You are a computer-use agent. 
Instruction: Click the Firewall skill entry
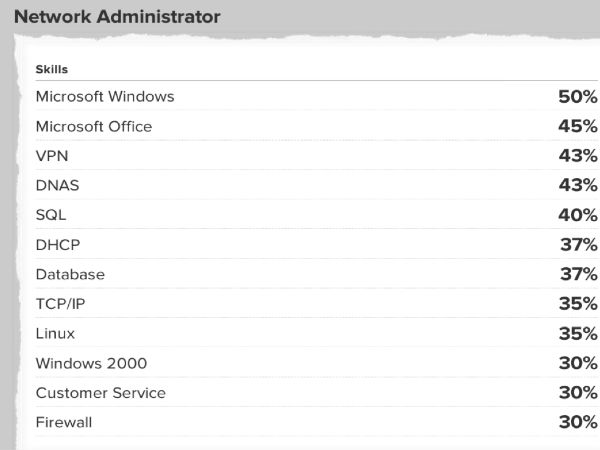tap(63, 422)
